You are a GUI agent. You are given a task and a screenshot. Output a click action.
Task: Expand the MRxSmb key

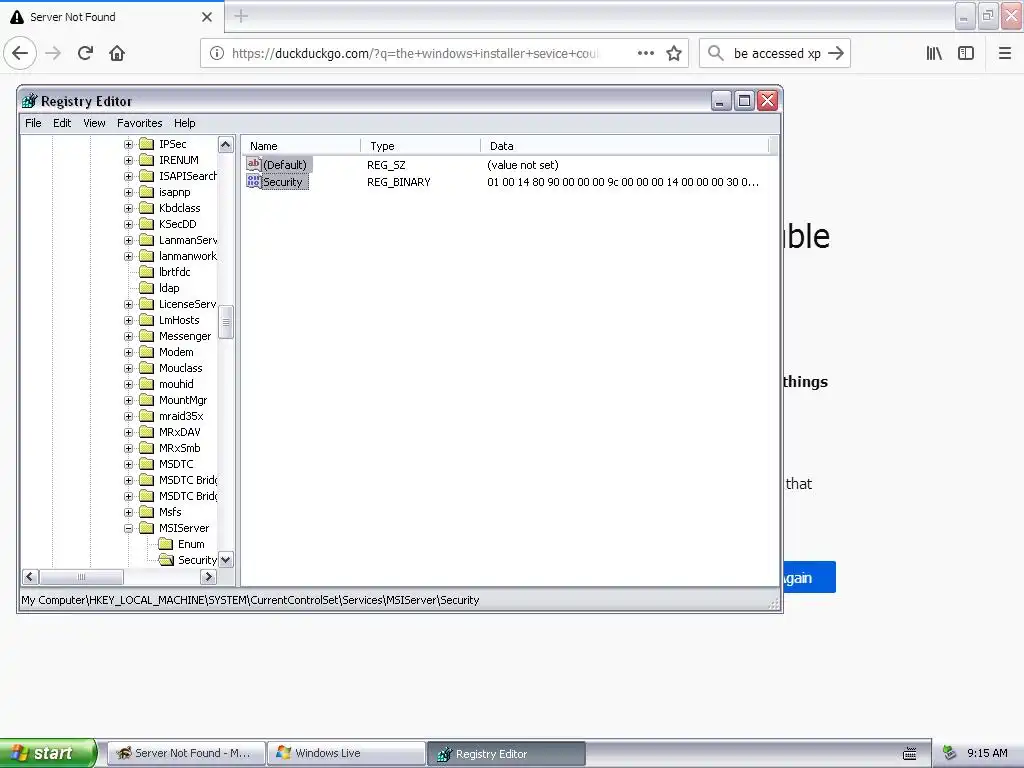(129, 448)
